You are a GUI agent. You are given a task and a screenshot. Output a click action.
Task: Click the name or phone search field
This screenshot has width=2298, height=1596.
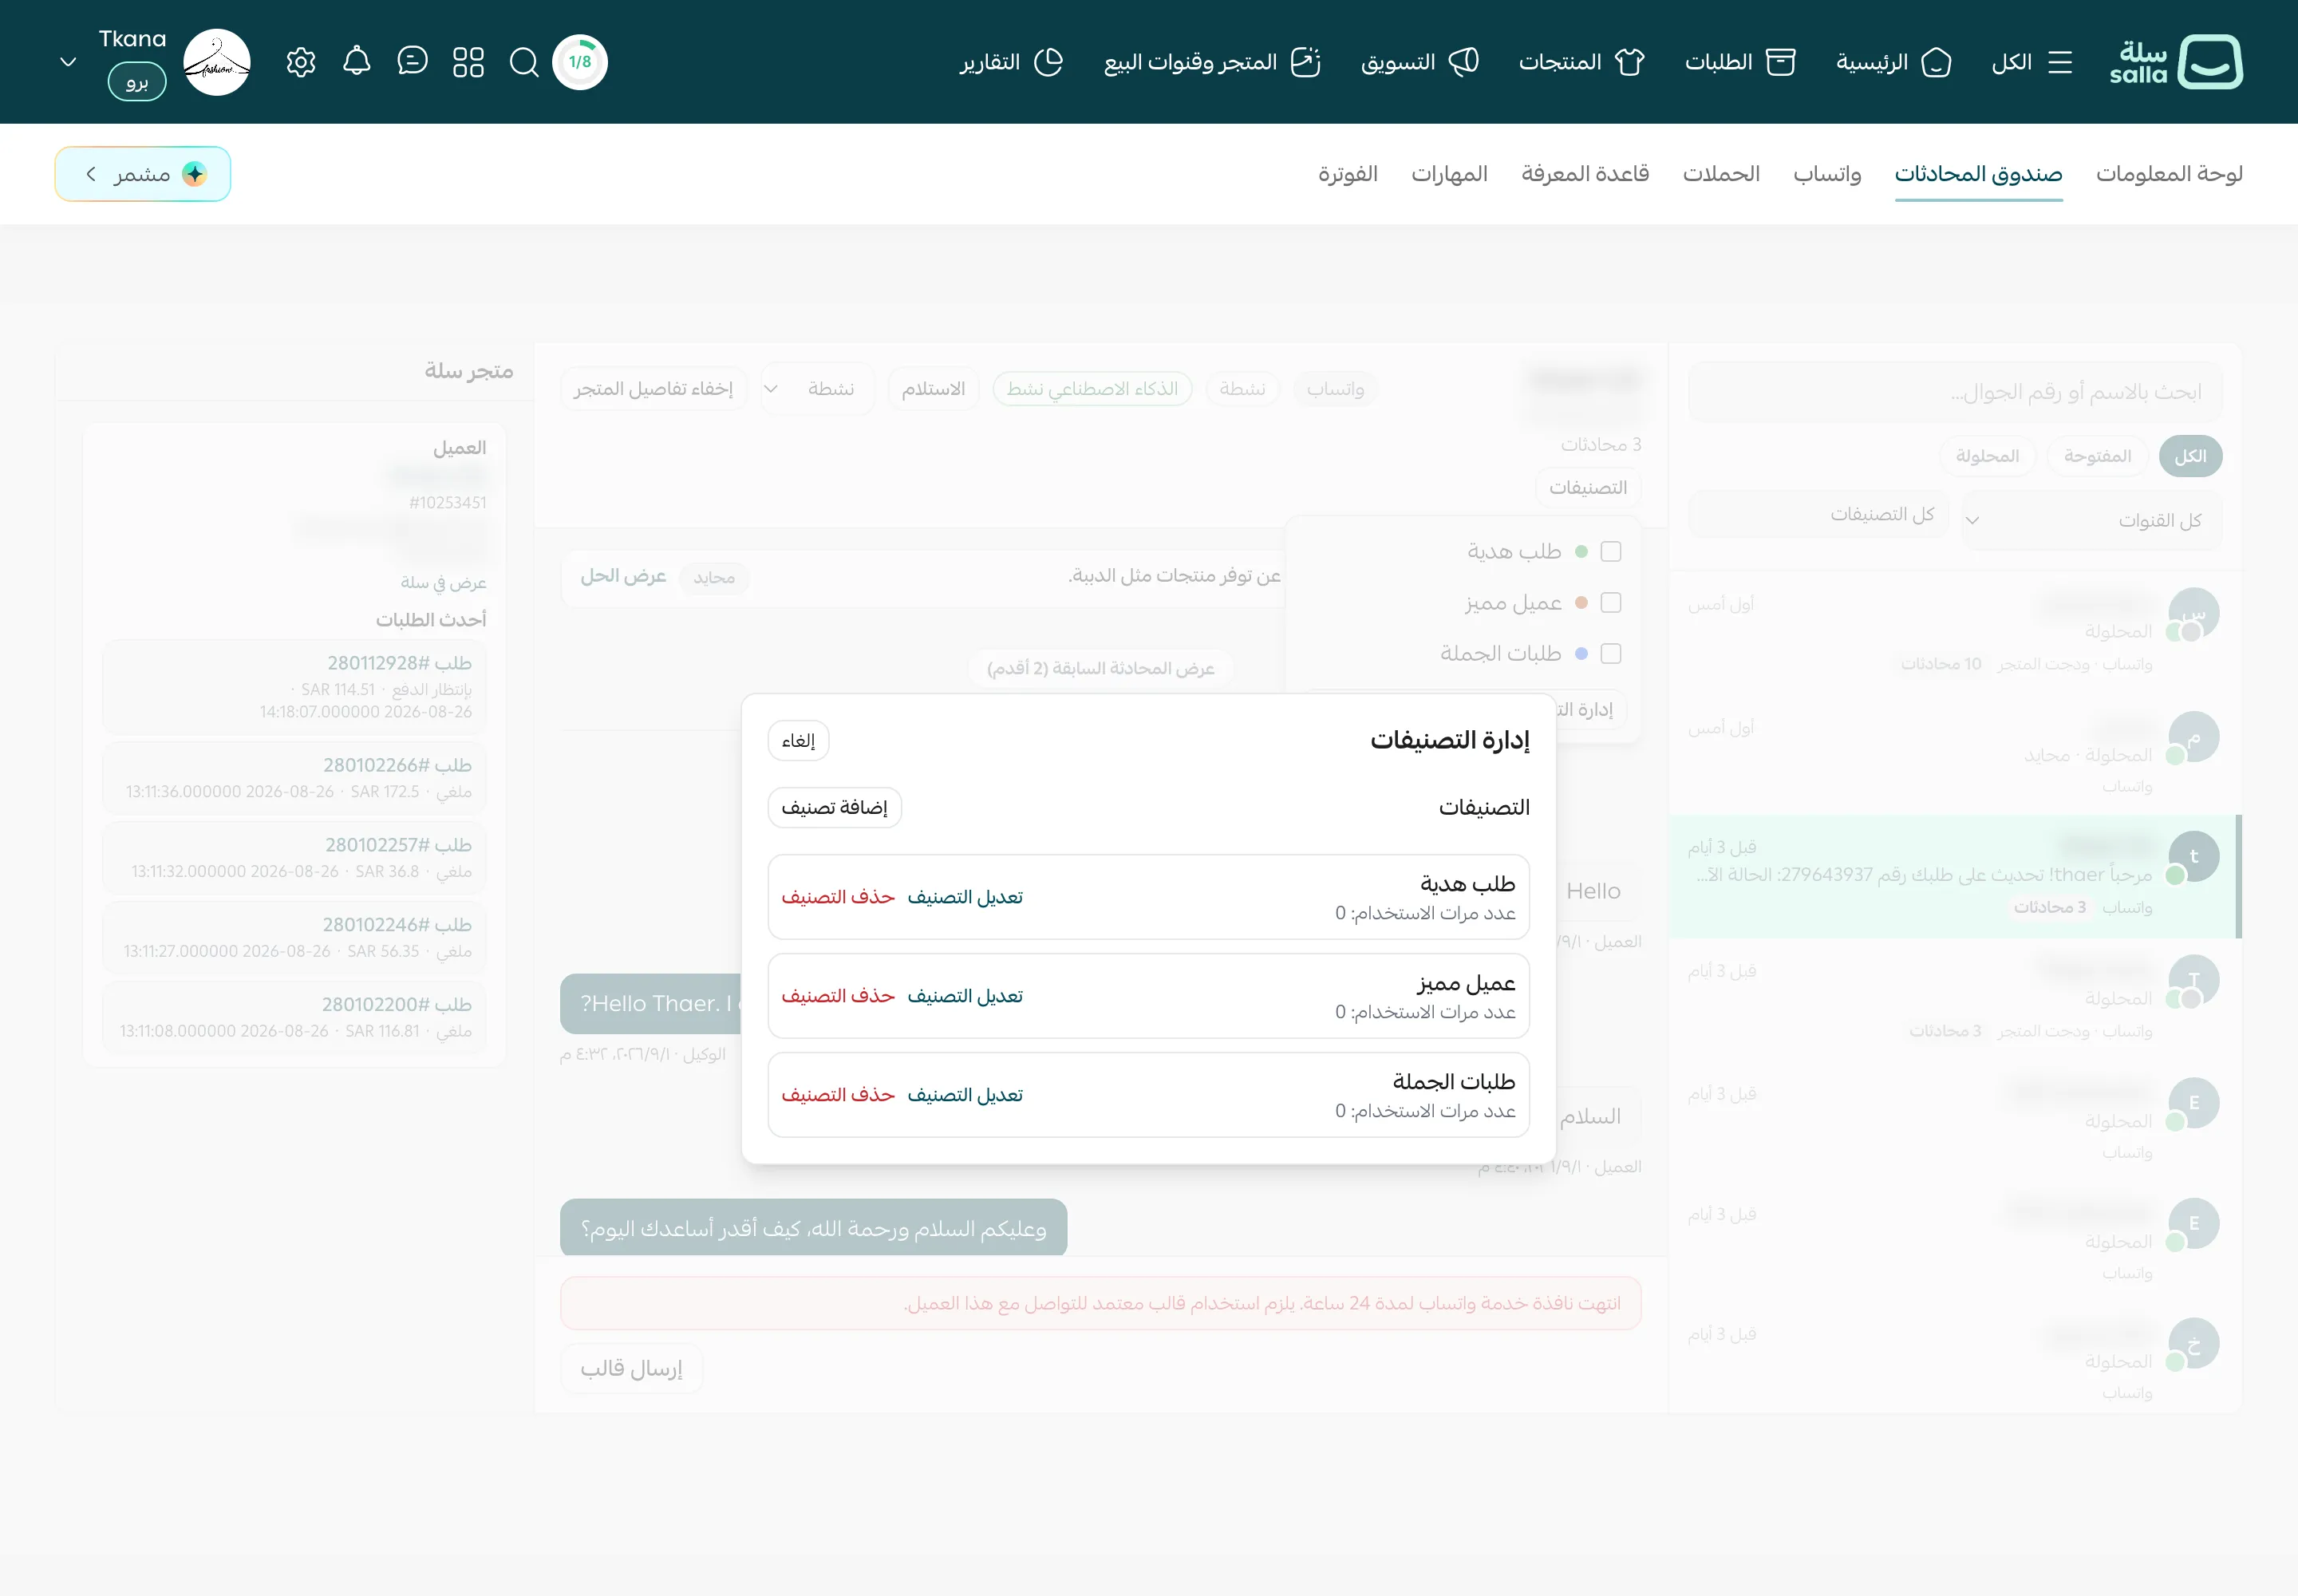click(x=1955, y=392)
